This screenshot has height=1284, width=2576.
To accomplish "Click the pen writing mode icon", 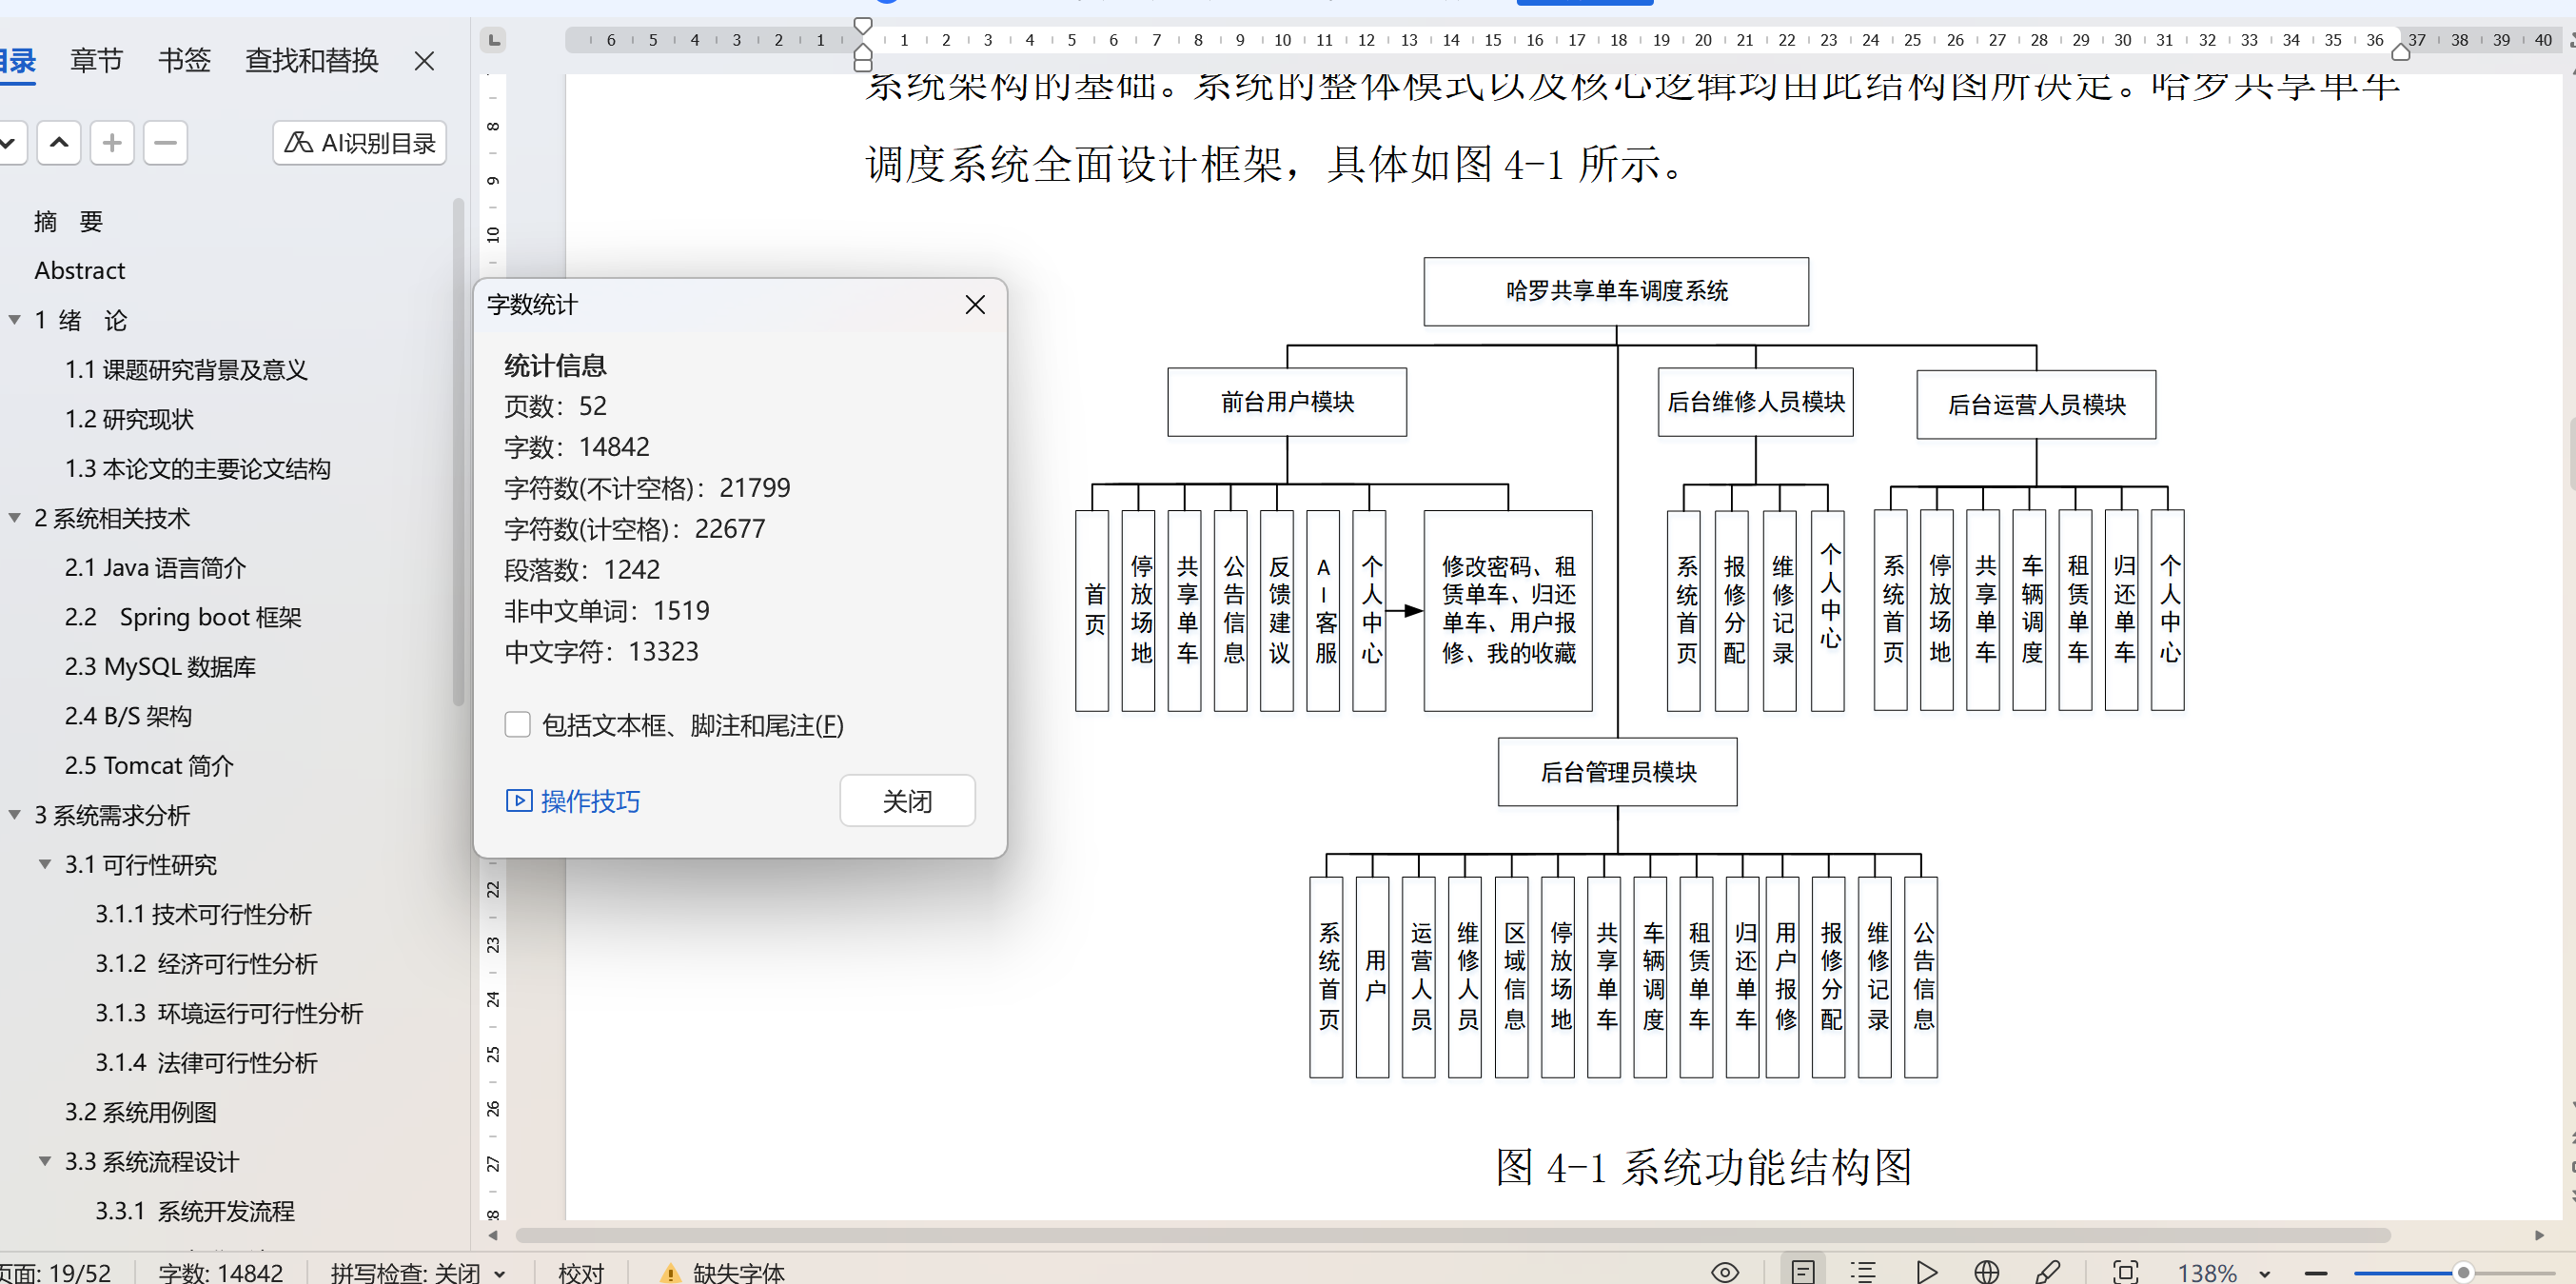I will tap(2047, 1271).
